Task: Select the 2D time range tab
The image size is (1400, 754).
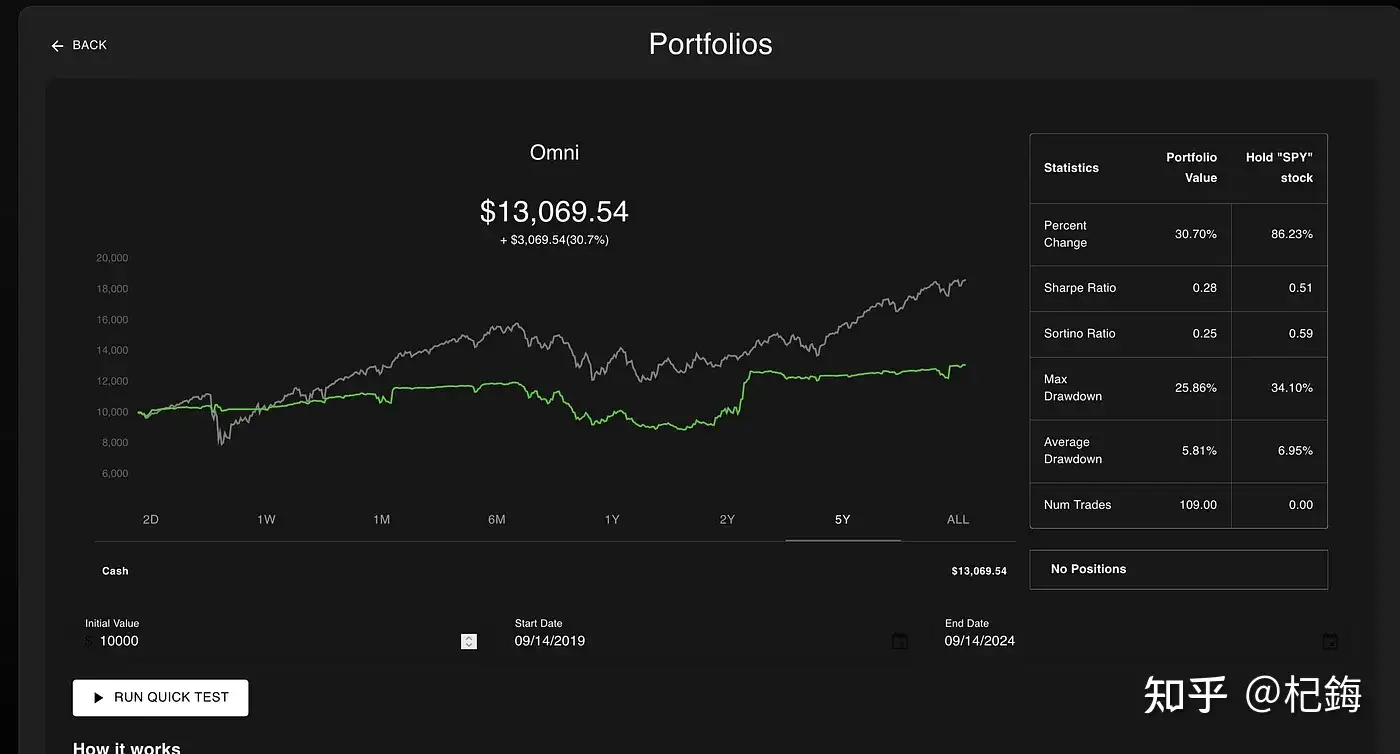Action: point(151,519)
